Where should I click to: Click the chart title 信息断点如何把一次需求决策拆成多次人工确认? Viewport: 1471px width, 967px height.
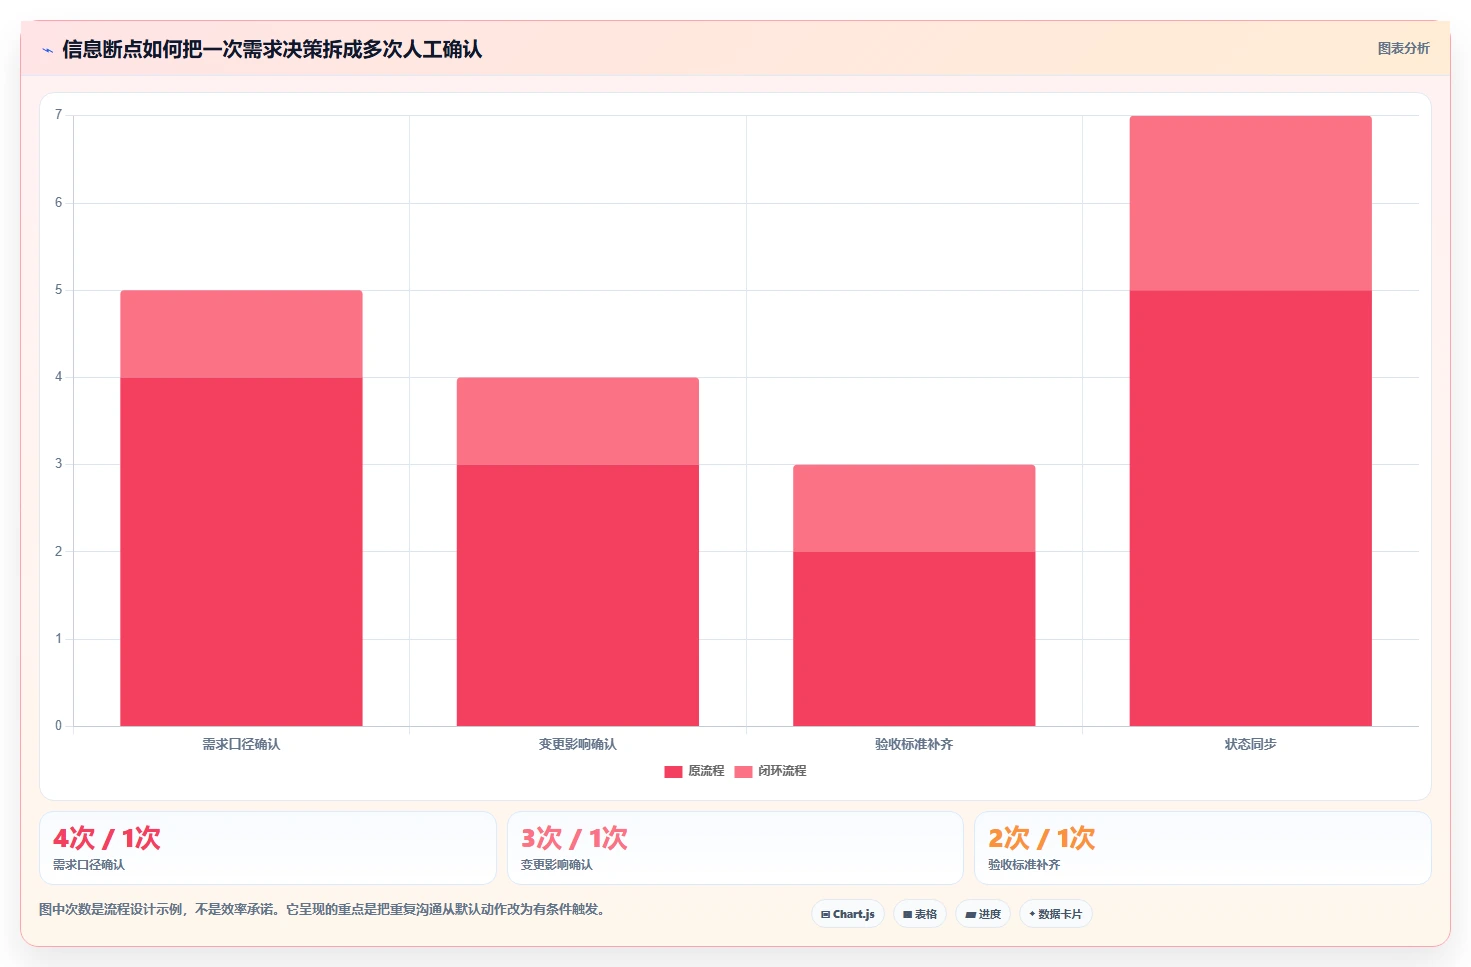(x=272, y=49)
